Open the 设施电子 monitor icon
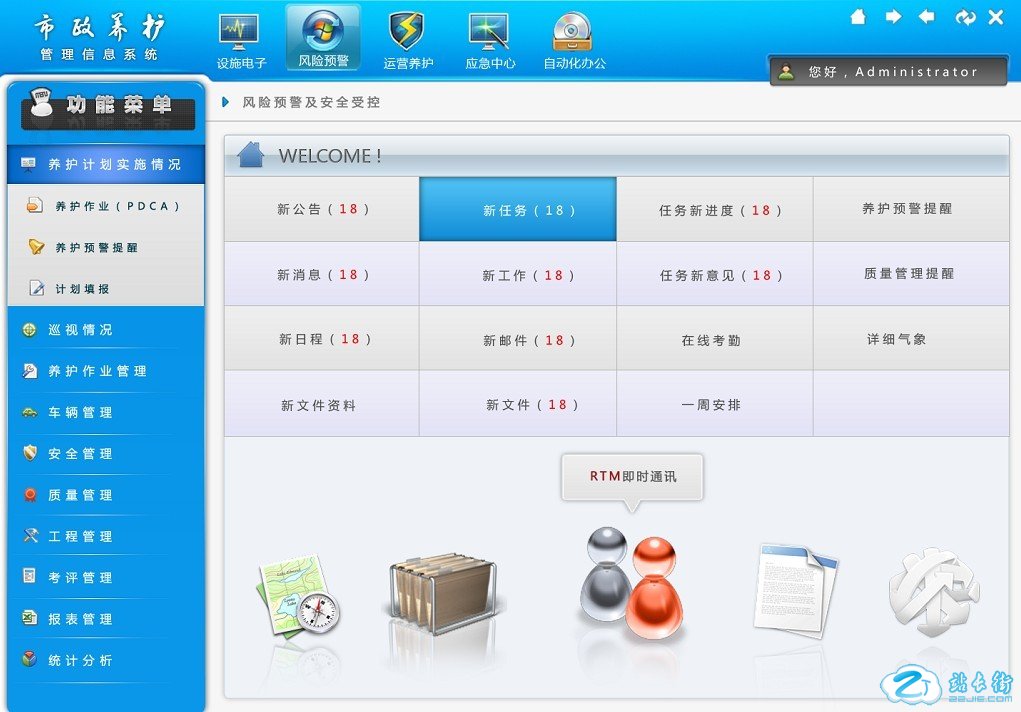 pos(240,35)
